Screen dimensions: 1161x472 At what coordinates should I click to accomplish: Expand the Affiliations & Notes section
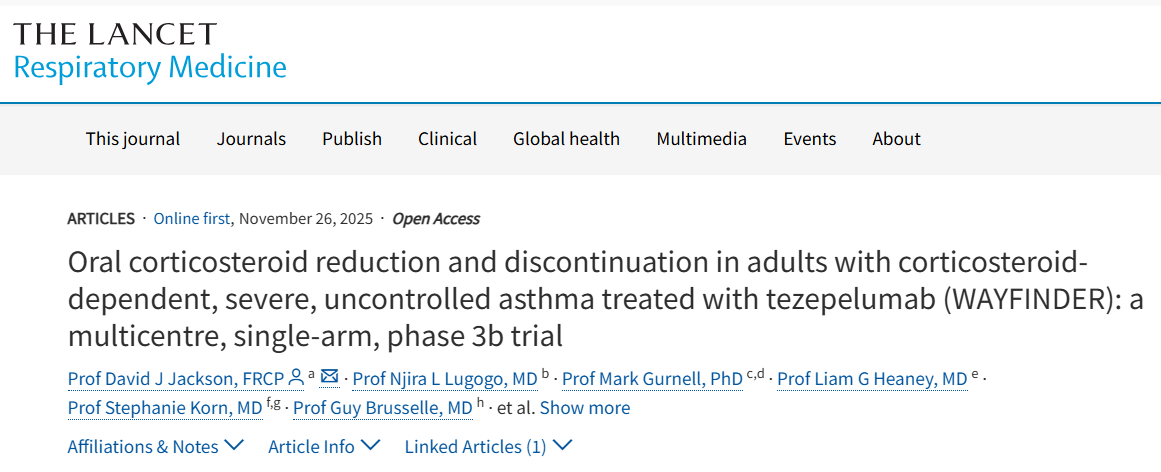155,446
